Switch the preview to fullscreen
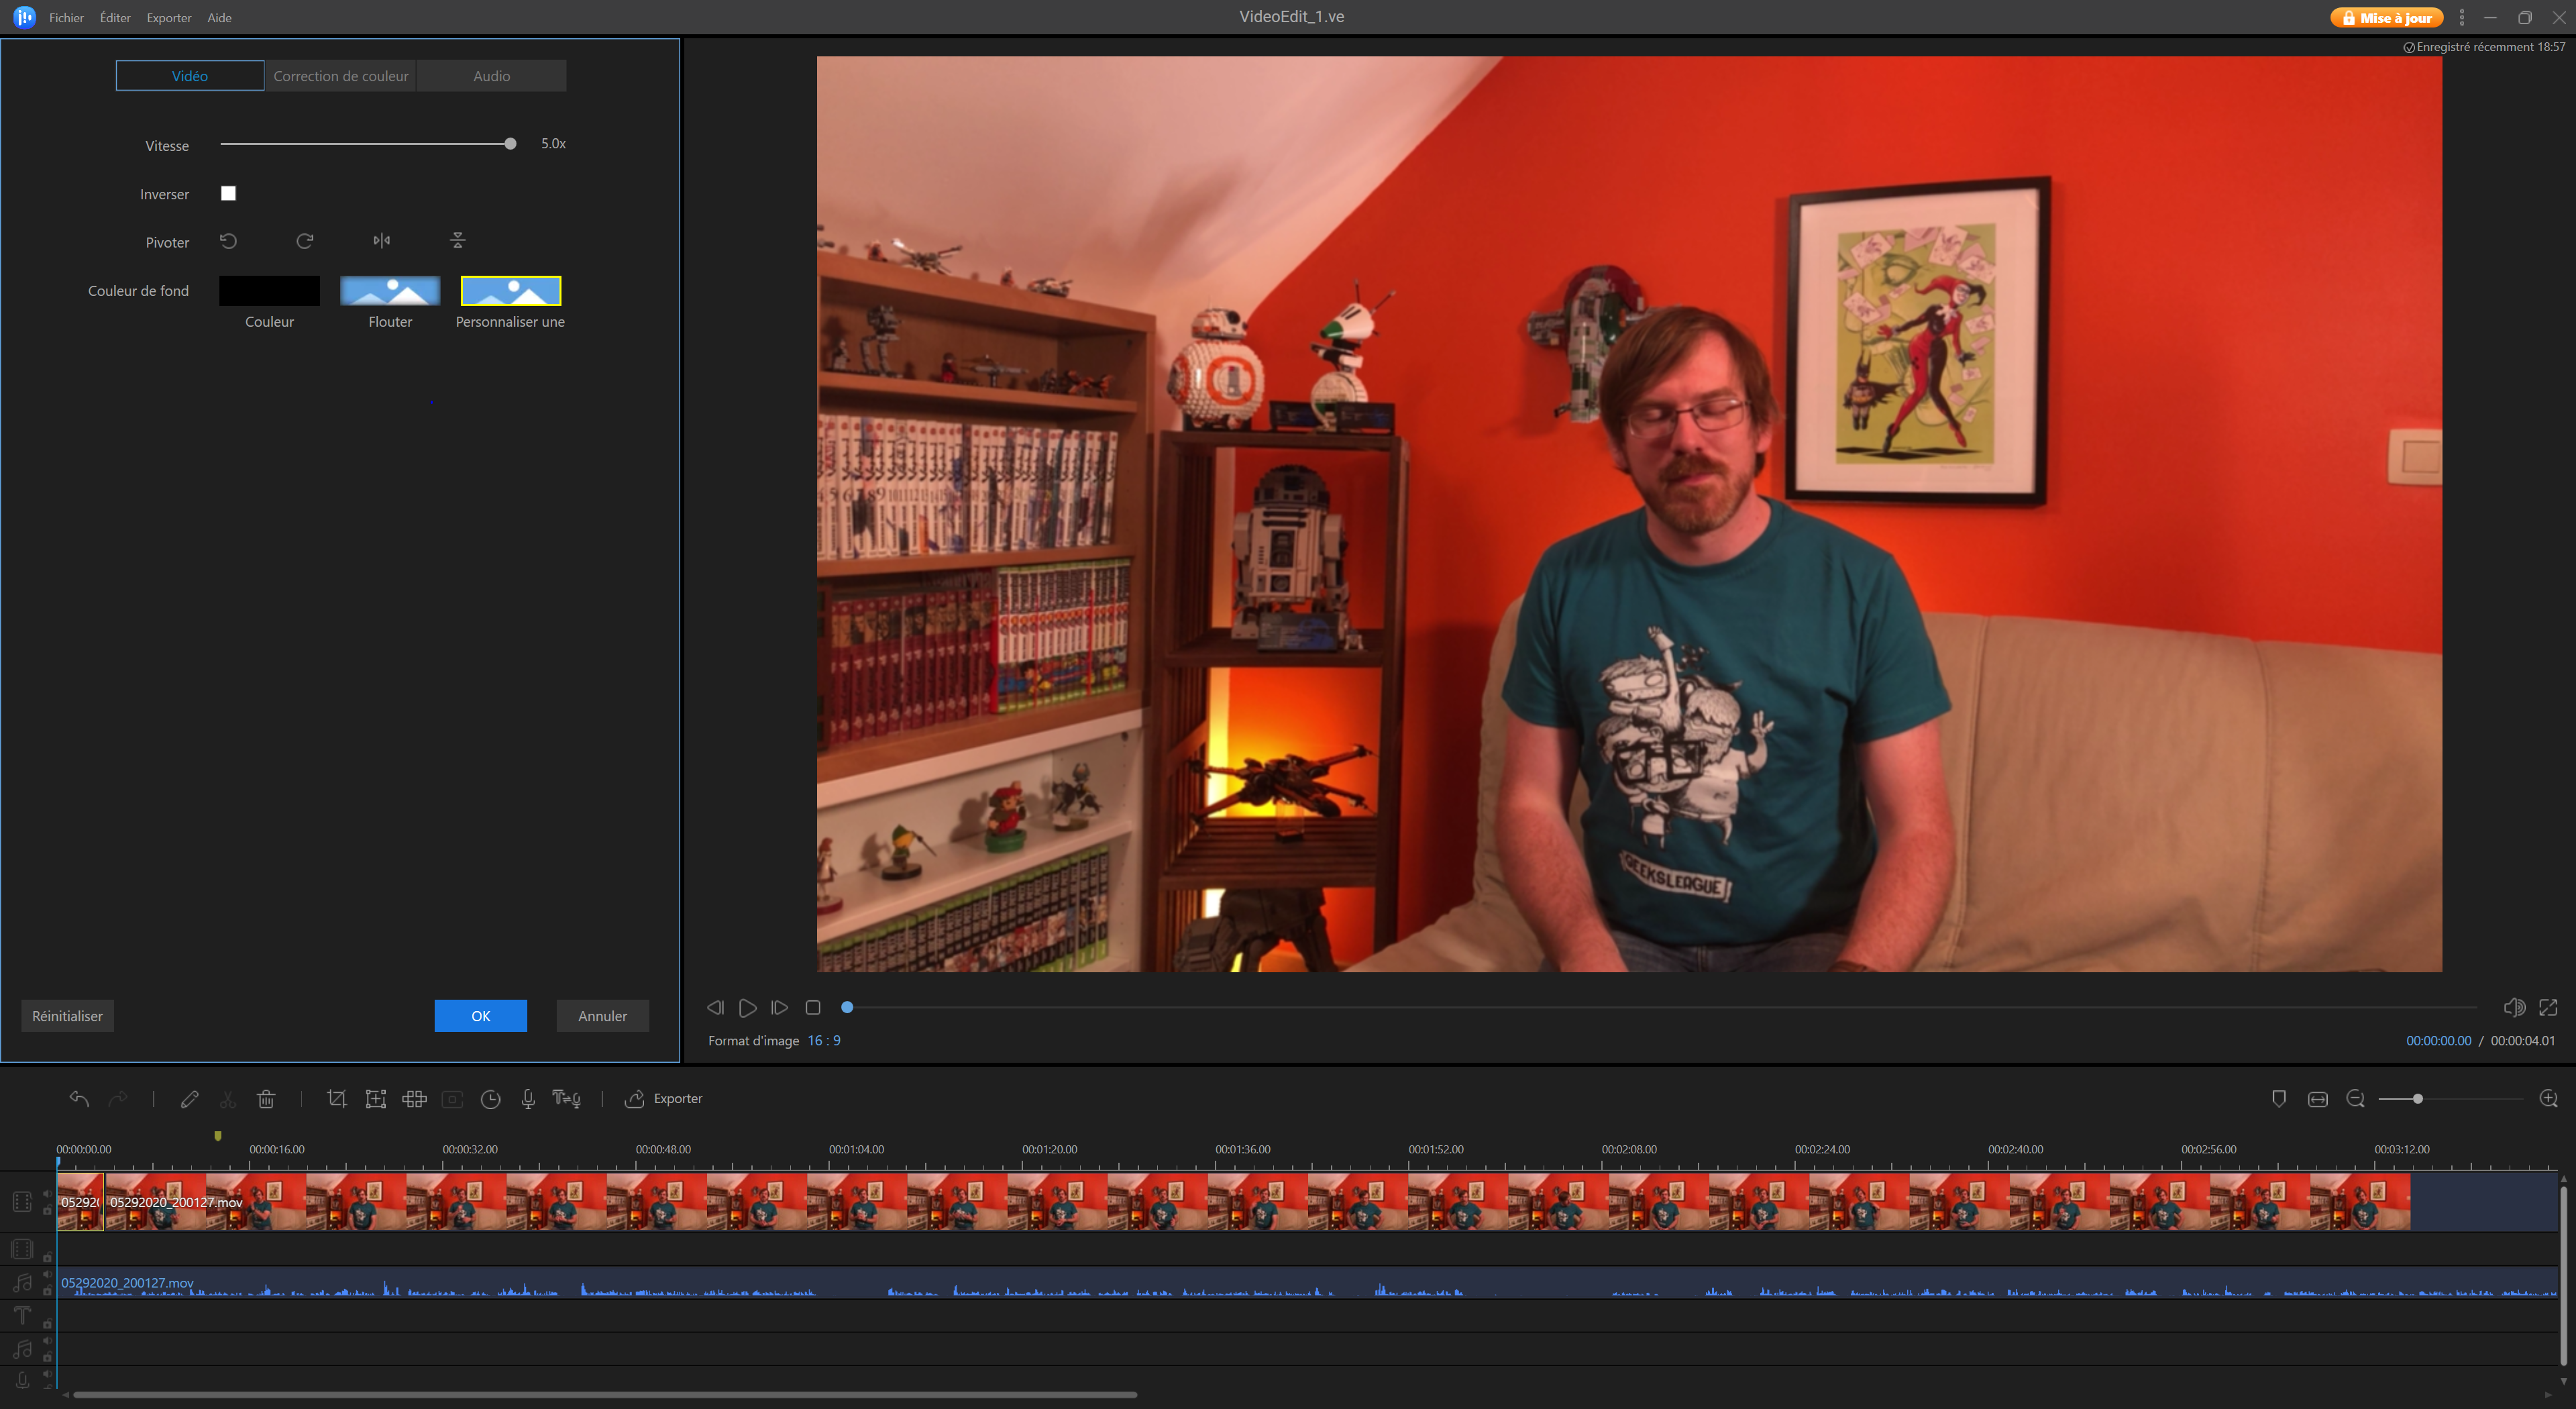This screenshot has width=2576, height=1409. tap(2548, 1007)
